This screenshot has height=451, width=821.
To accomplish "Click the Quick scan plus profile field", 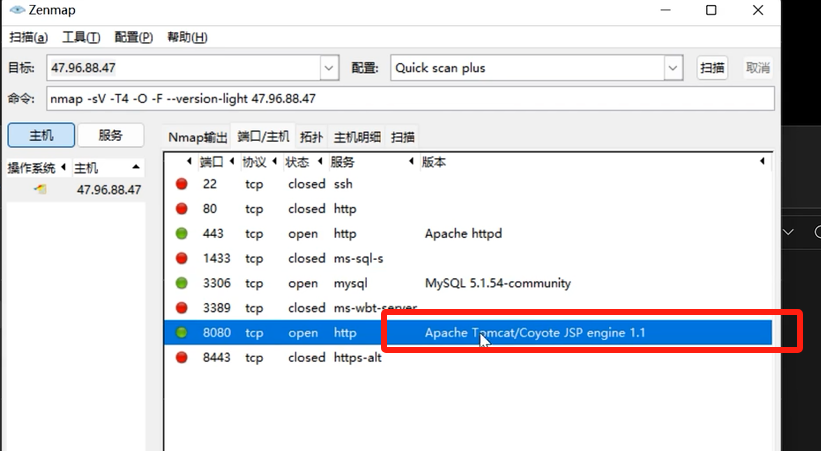I will tap(528, 68).
